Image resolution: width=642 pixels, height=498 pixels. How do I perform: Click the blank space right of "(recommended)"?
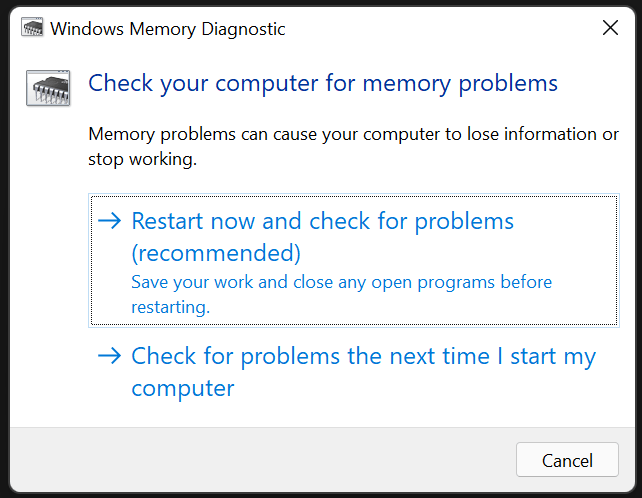coord(450,251)
